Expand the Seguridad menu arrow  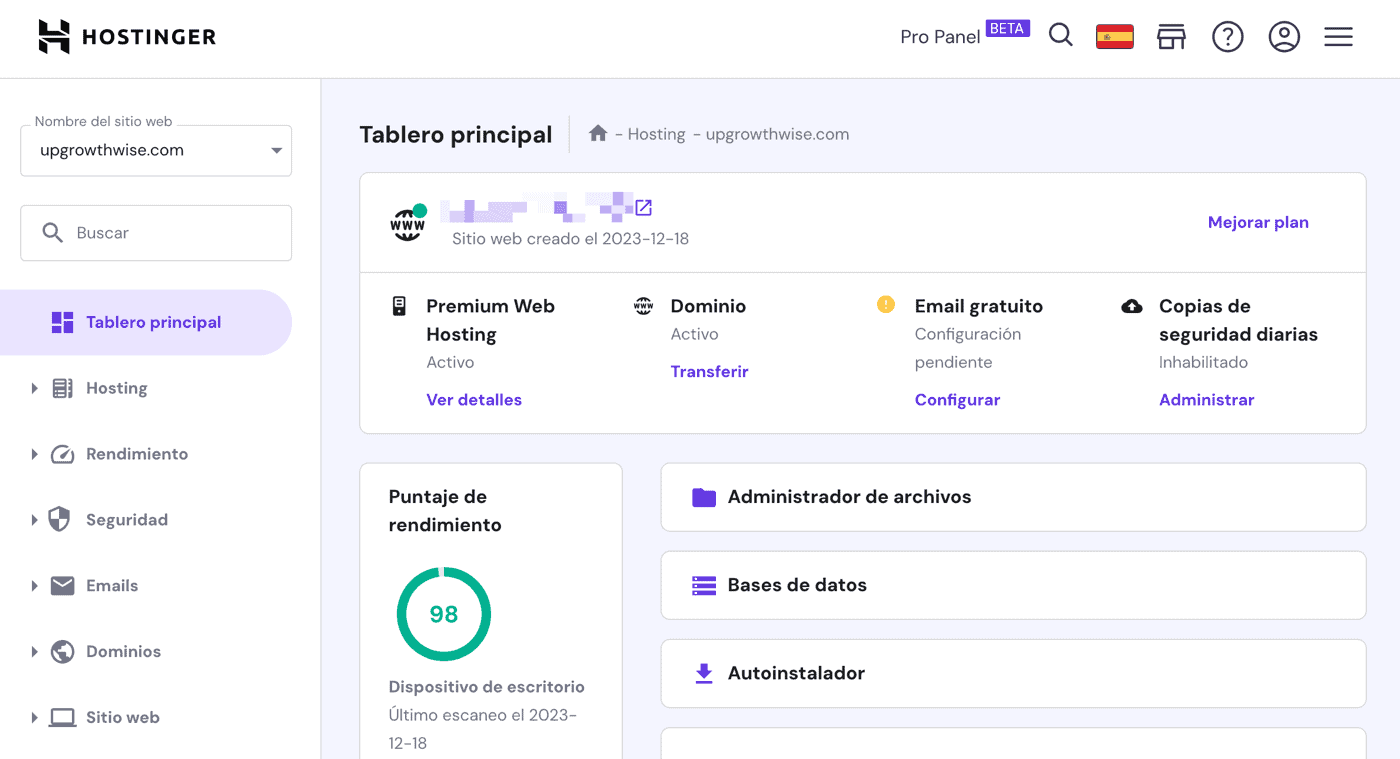coord(34,520)
